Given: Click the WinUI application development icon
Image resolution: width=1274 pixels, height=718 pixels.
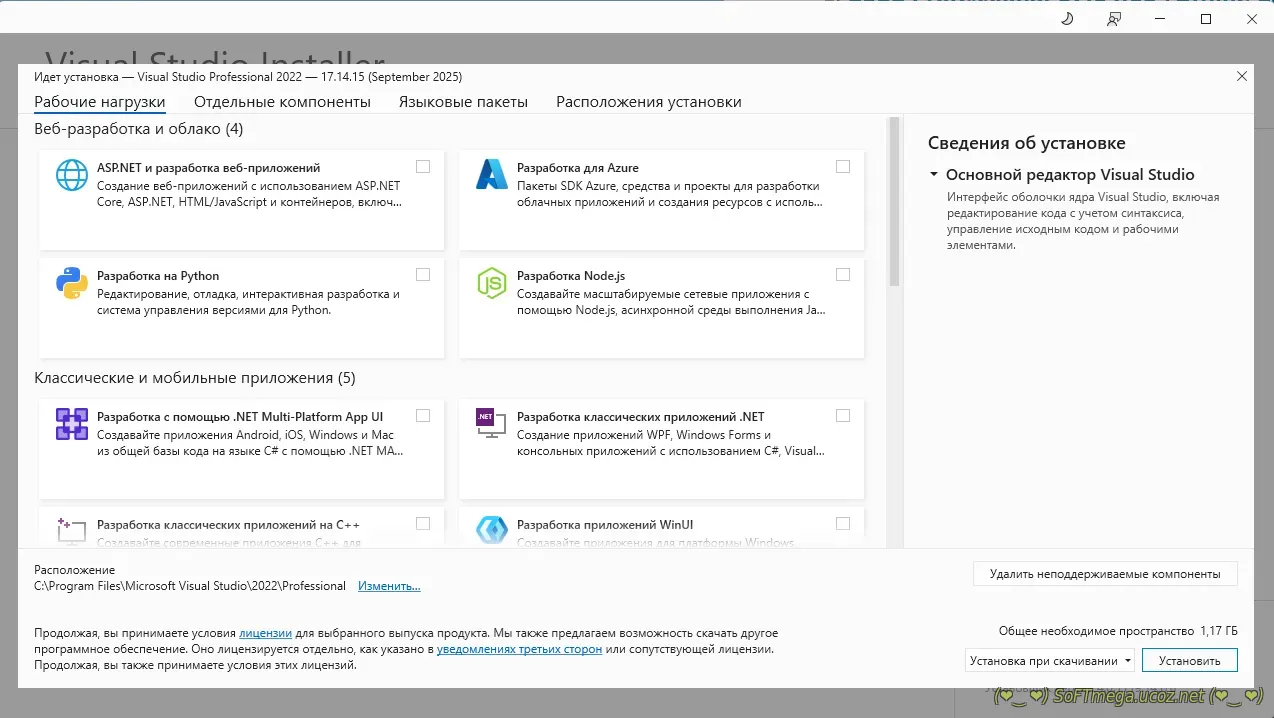Looking at the screenshot, I should 492,530.
